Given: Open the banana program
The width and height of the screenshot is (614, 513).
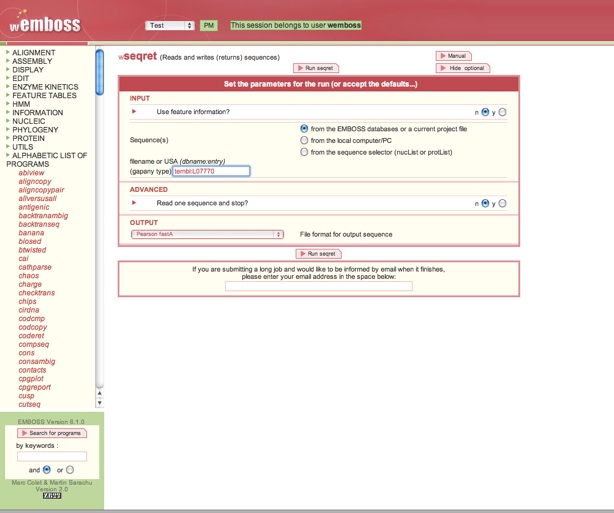Looking at the screenshot, I should pos(31,233).
